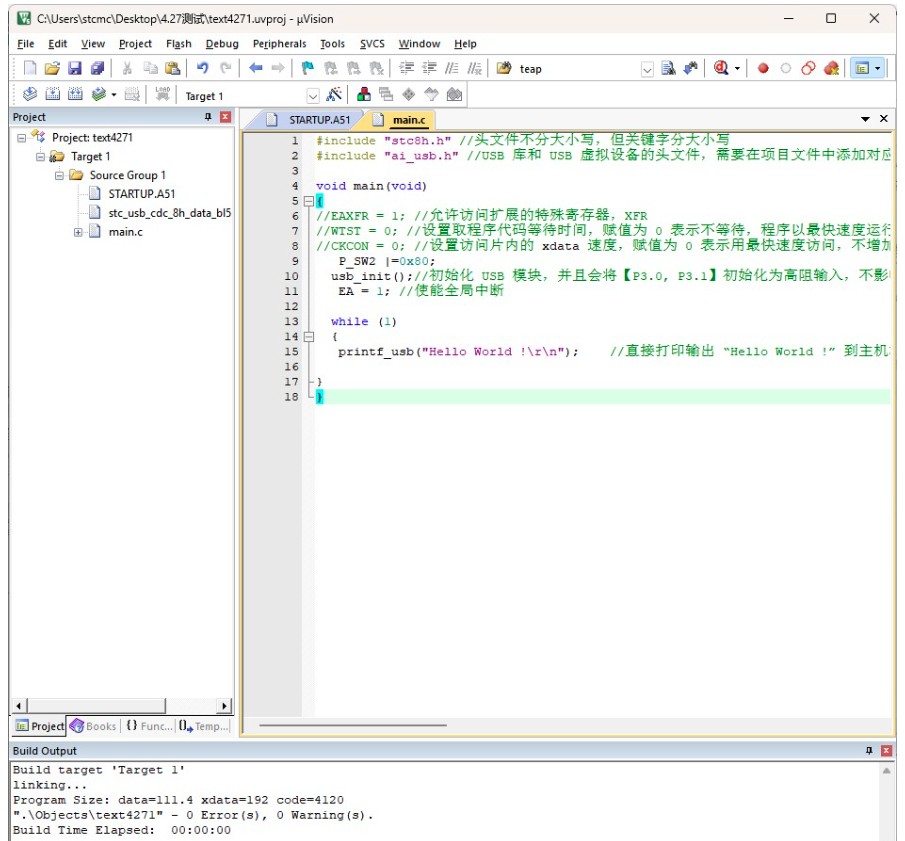Toggle the Project panel auto-hide pin

[x=208, y=117]
